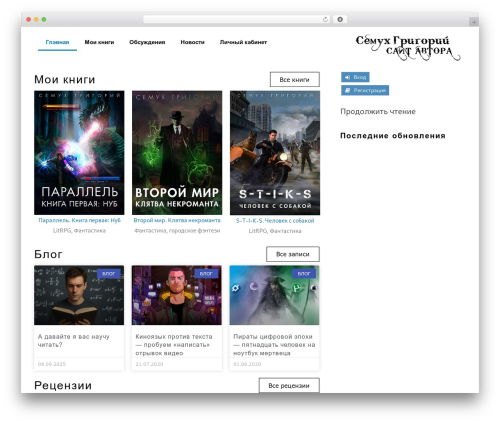
Task: Click LitRPG, Фантастика genre under S-T-I-K-S
Action: pos(275,231)
